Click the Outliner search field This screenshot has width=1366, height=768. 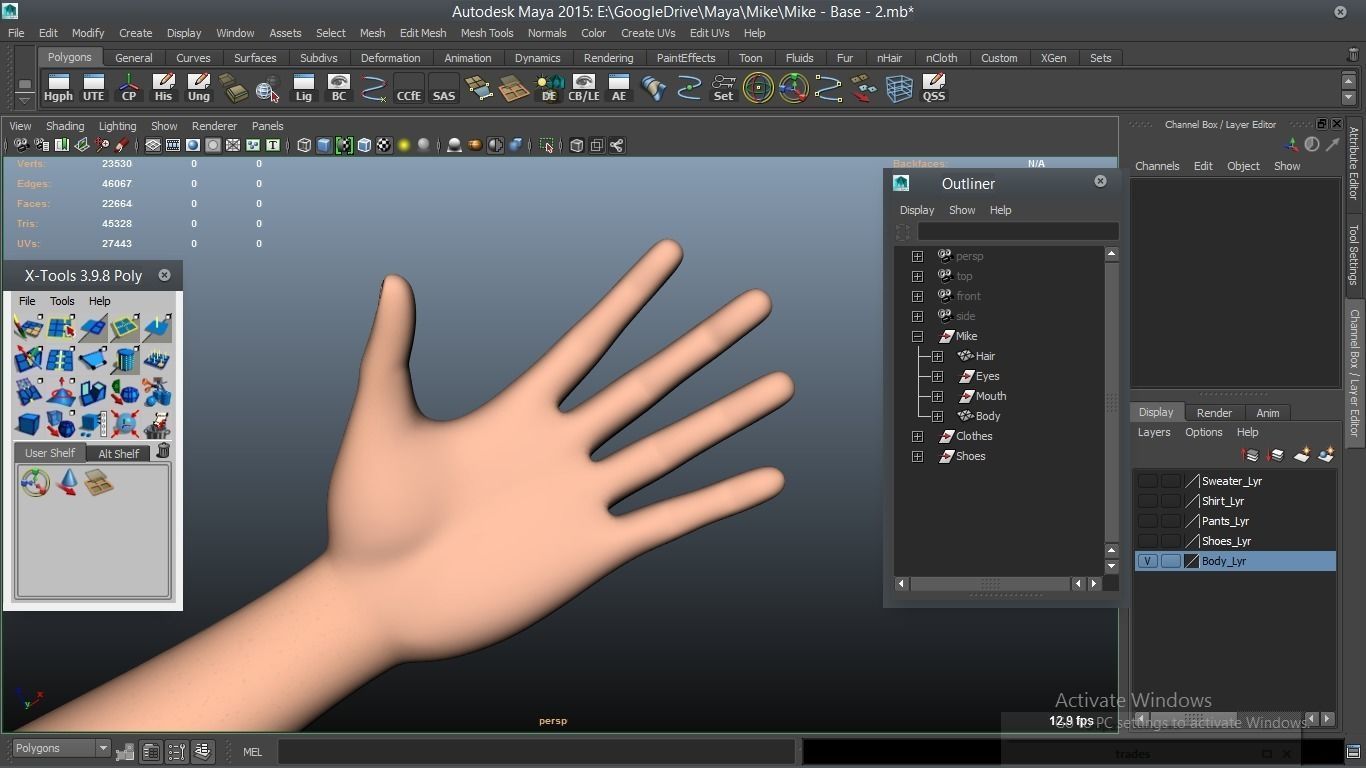(x=1018, y=231)
